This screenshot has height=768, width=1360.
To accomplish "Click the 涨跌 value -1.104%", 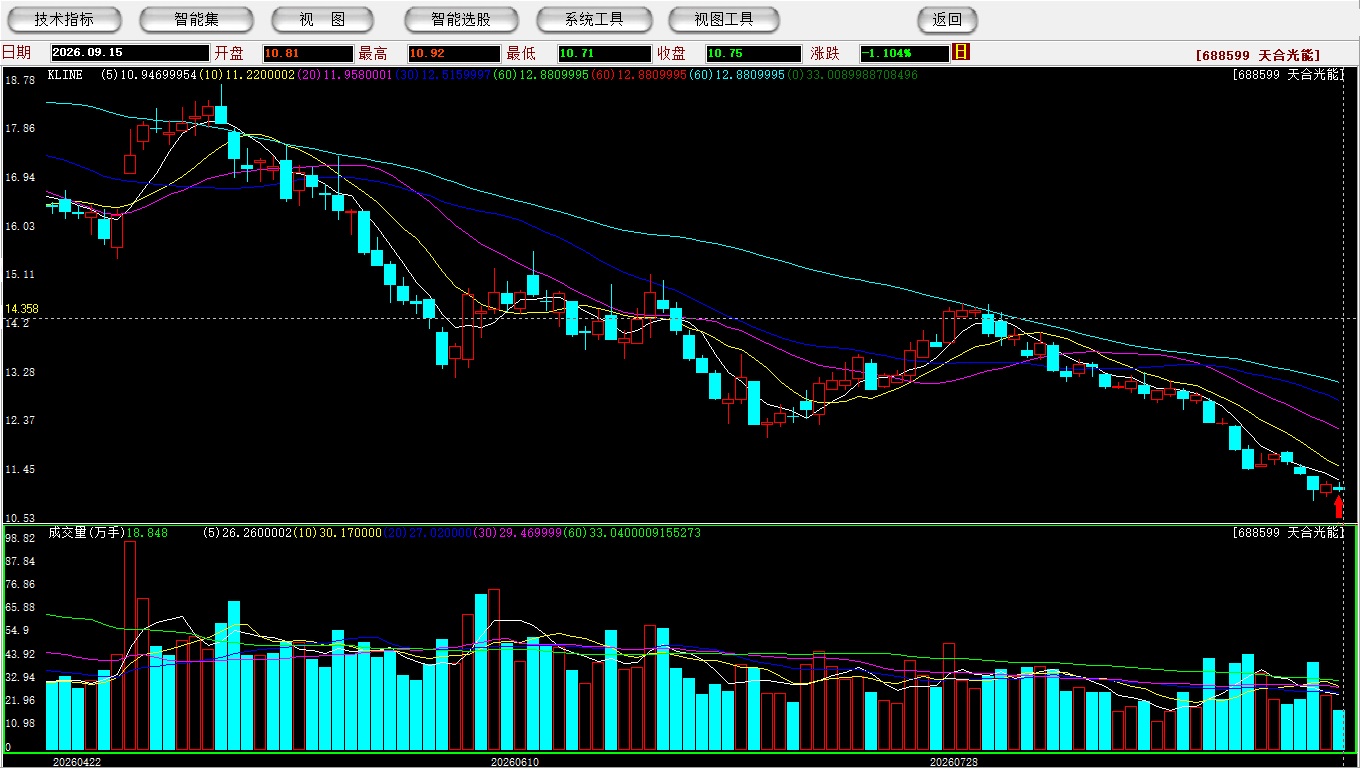I will 904,53.
